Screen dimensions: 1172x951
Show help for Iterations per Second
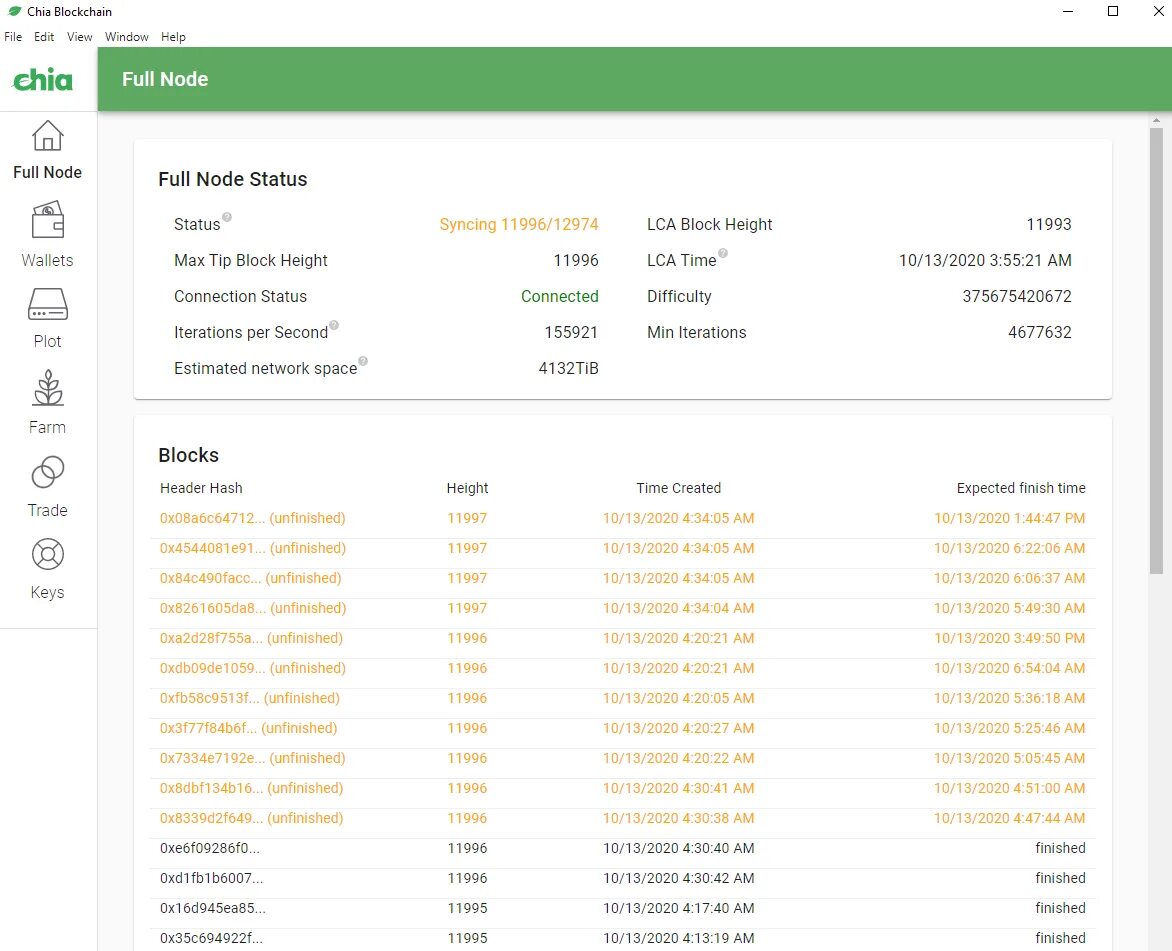click(x=334, y=324)
